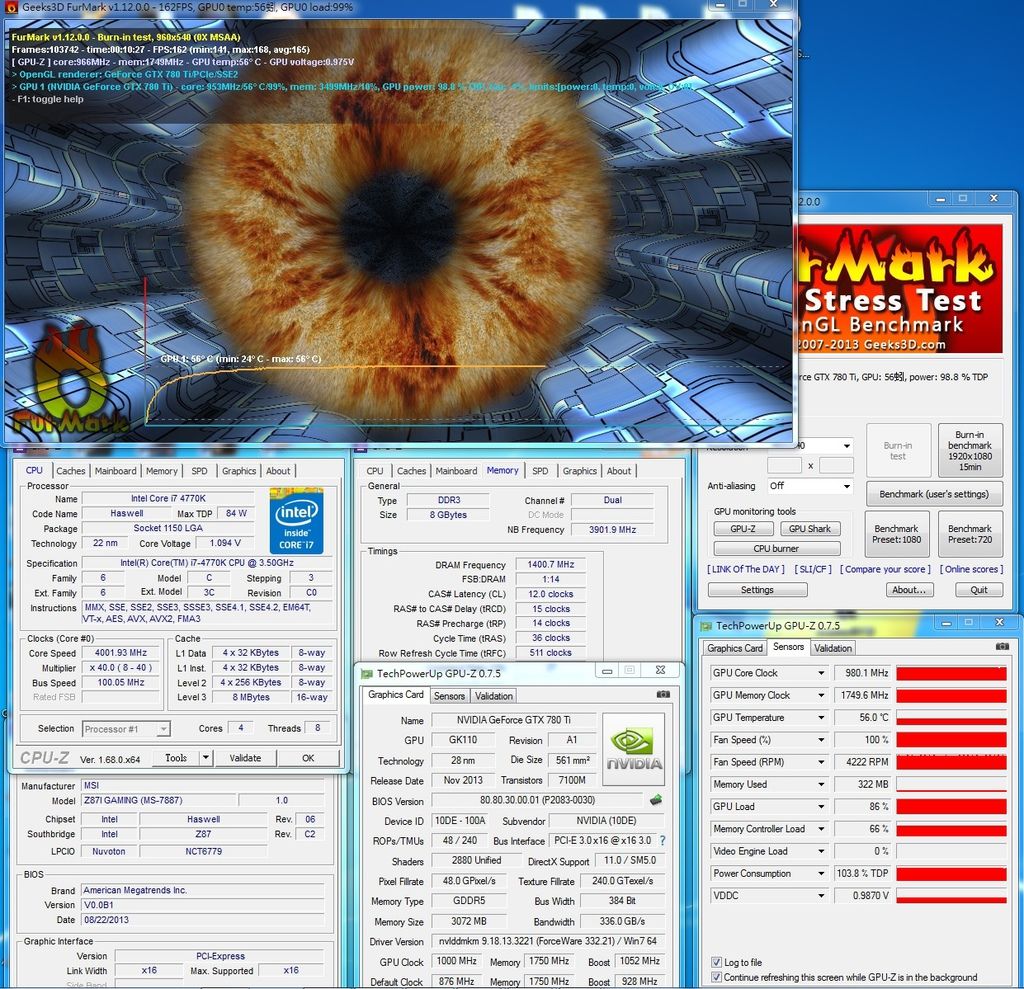This screenshot has height=989, width=1024.
Task: Click the Bus Interface question mark icon
Action: tap(663, 841)
